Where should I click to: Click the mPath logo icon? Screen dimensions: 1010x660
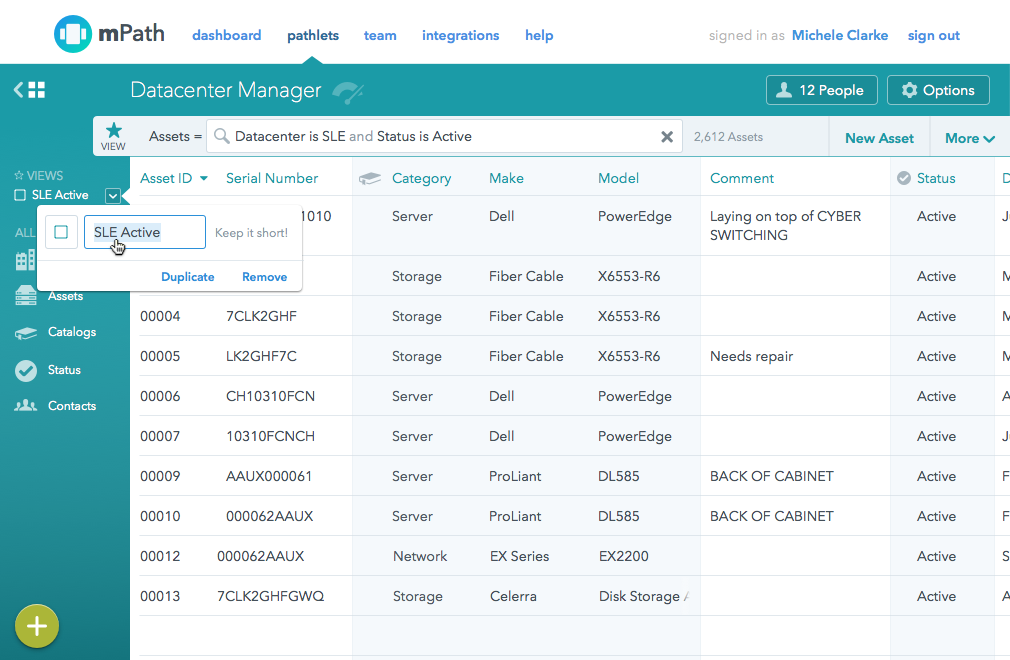73,35
